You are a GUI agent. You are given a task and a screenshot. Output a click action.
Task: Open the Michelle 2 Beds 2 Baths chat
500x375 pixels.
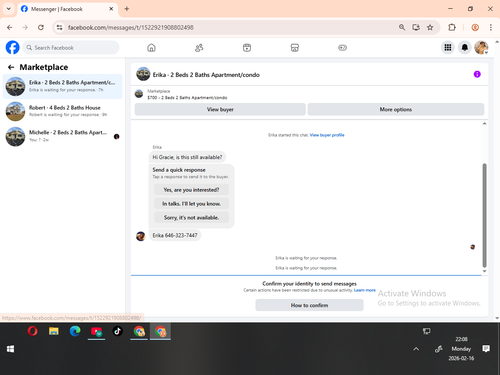pyautogui.click(x=63, y=136)
